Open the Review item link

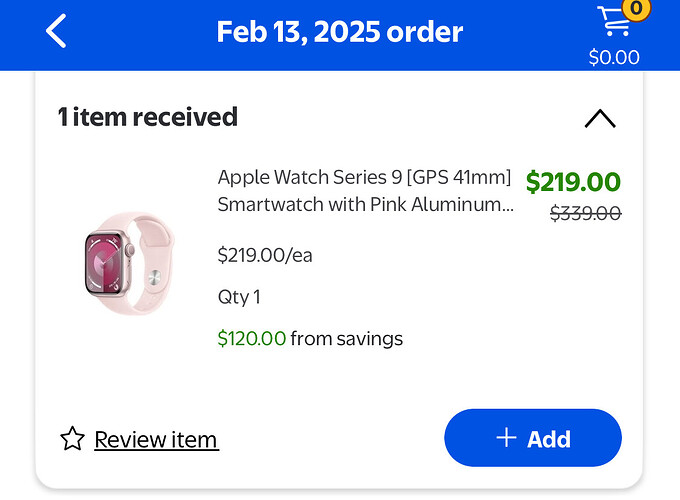157,440
